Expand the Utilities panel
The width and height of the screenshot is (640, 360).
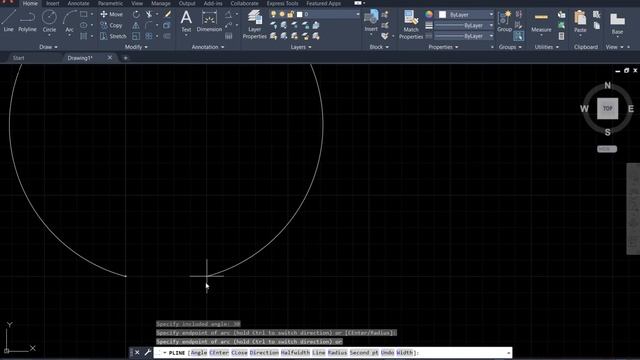(547, 47)
